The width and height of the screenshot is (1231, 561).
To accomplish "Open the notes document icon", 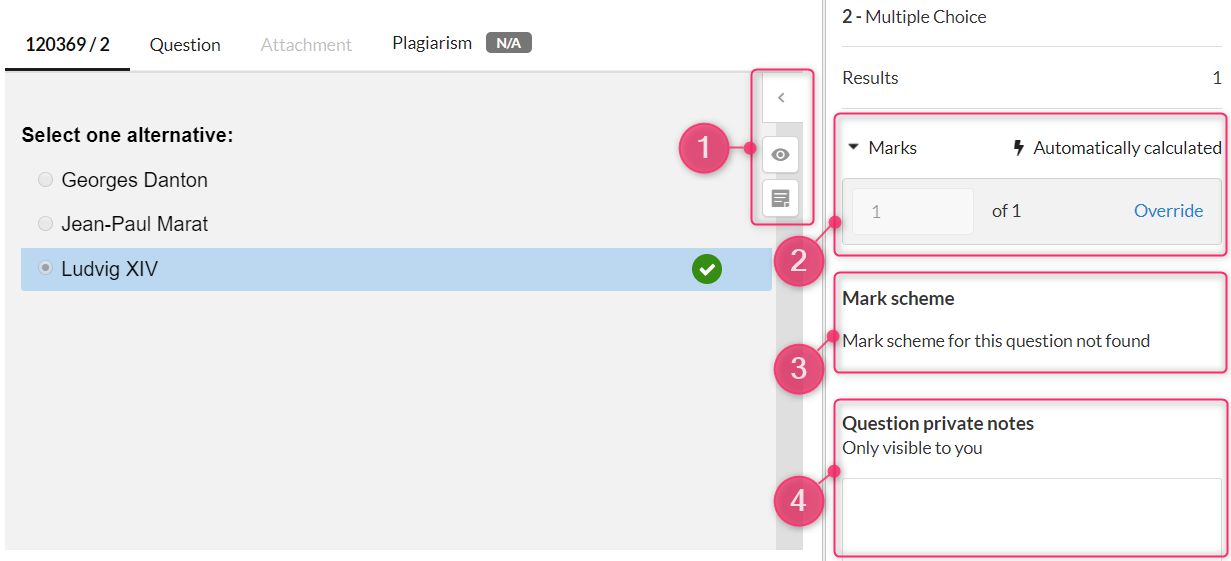I will point(781,199).
